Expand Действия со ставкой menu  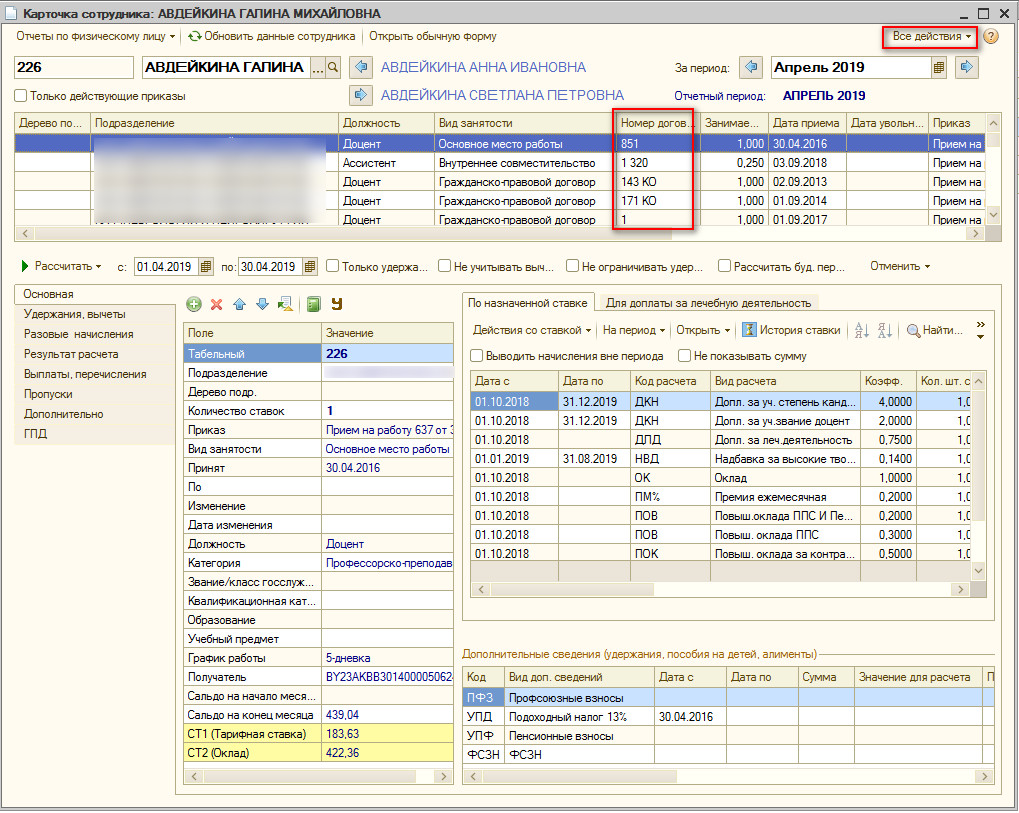pyautogui.click(x=531, y=330)
